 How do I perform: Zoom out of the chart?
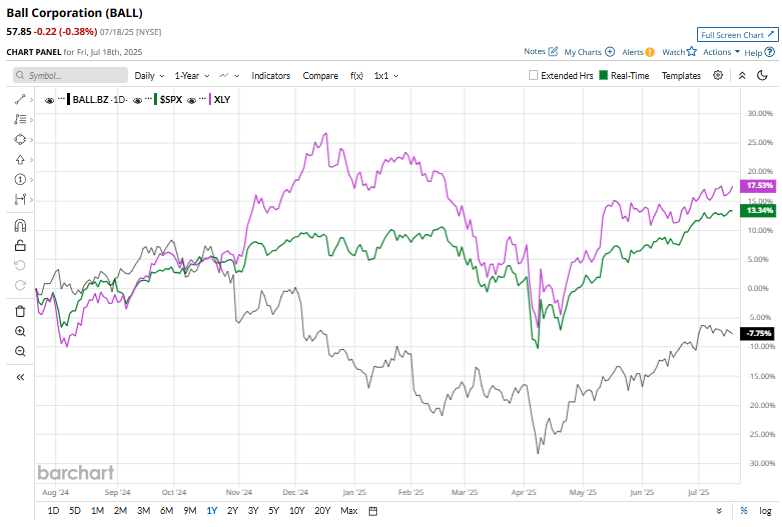coord(20,351)
